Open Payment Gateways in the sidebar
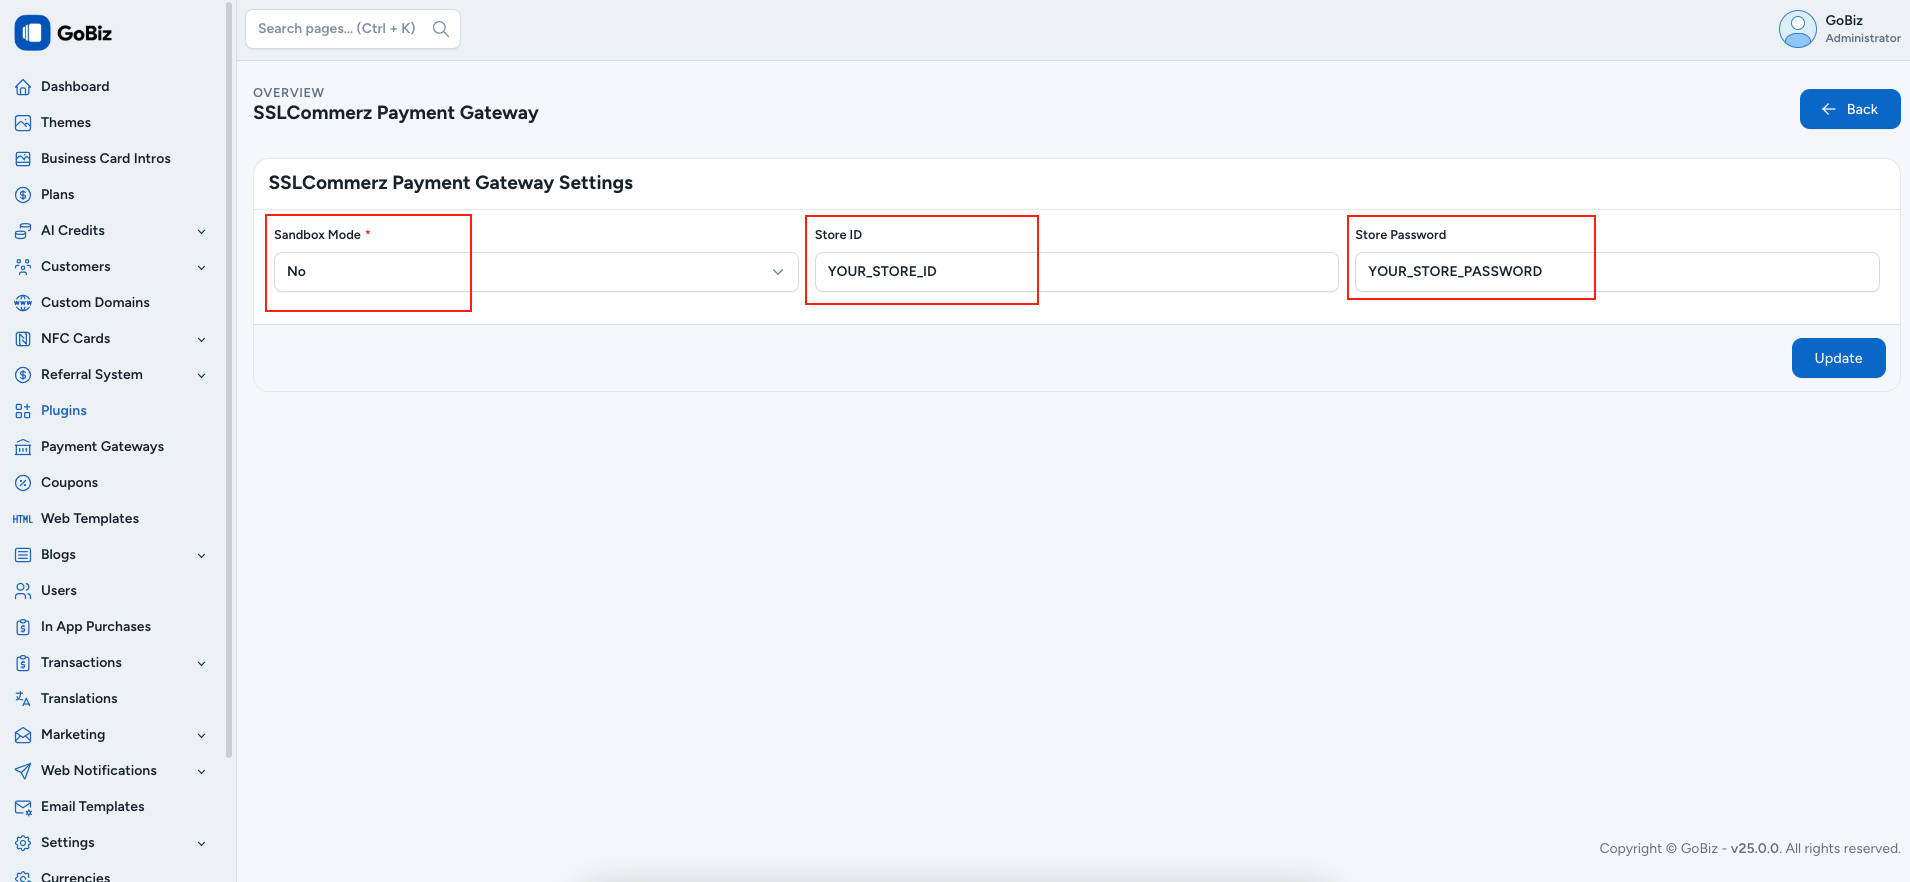This screenshot has height=882, width=1910. pos(112,447)
